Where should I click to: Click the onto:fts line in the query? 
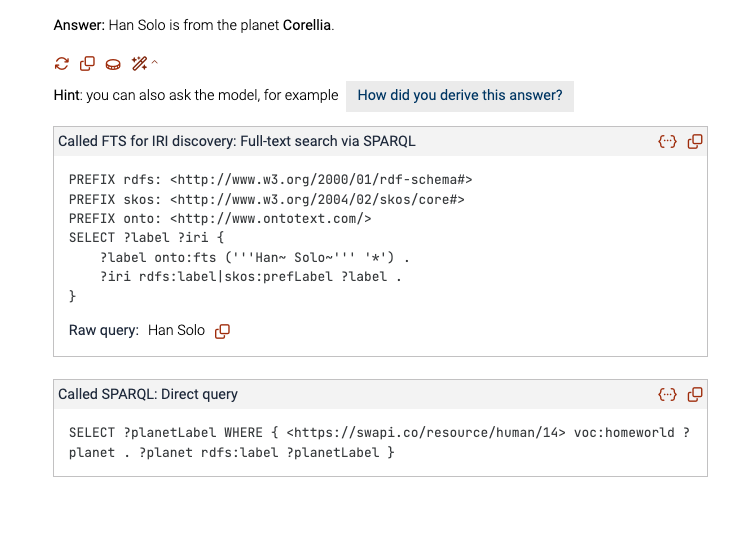[255, 258]
